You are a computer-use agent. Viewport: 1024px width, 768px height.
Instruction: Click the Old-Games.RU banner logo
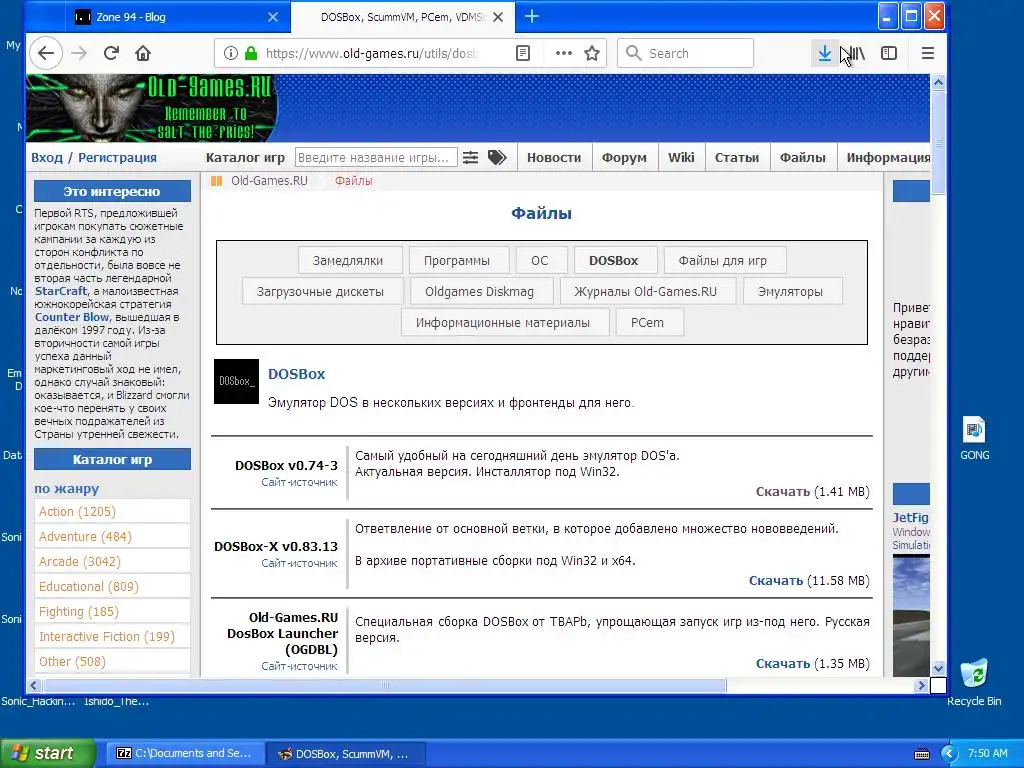click(152, 107)
